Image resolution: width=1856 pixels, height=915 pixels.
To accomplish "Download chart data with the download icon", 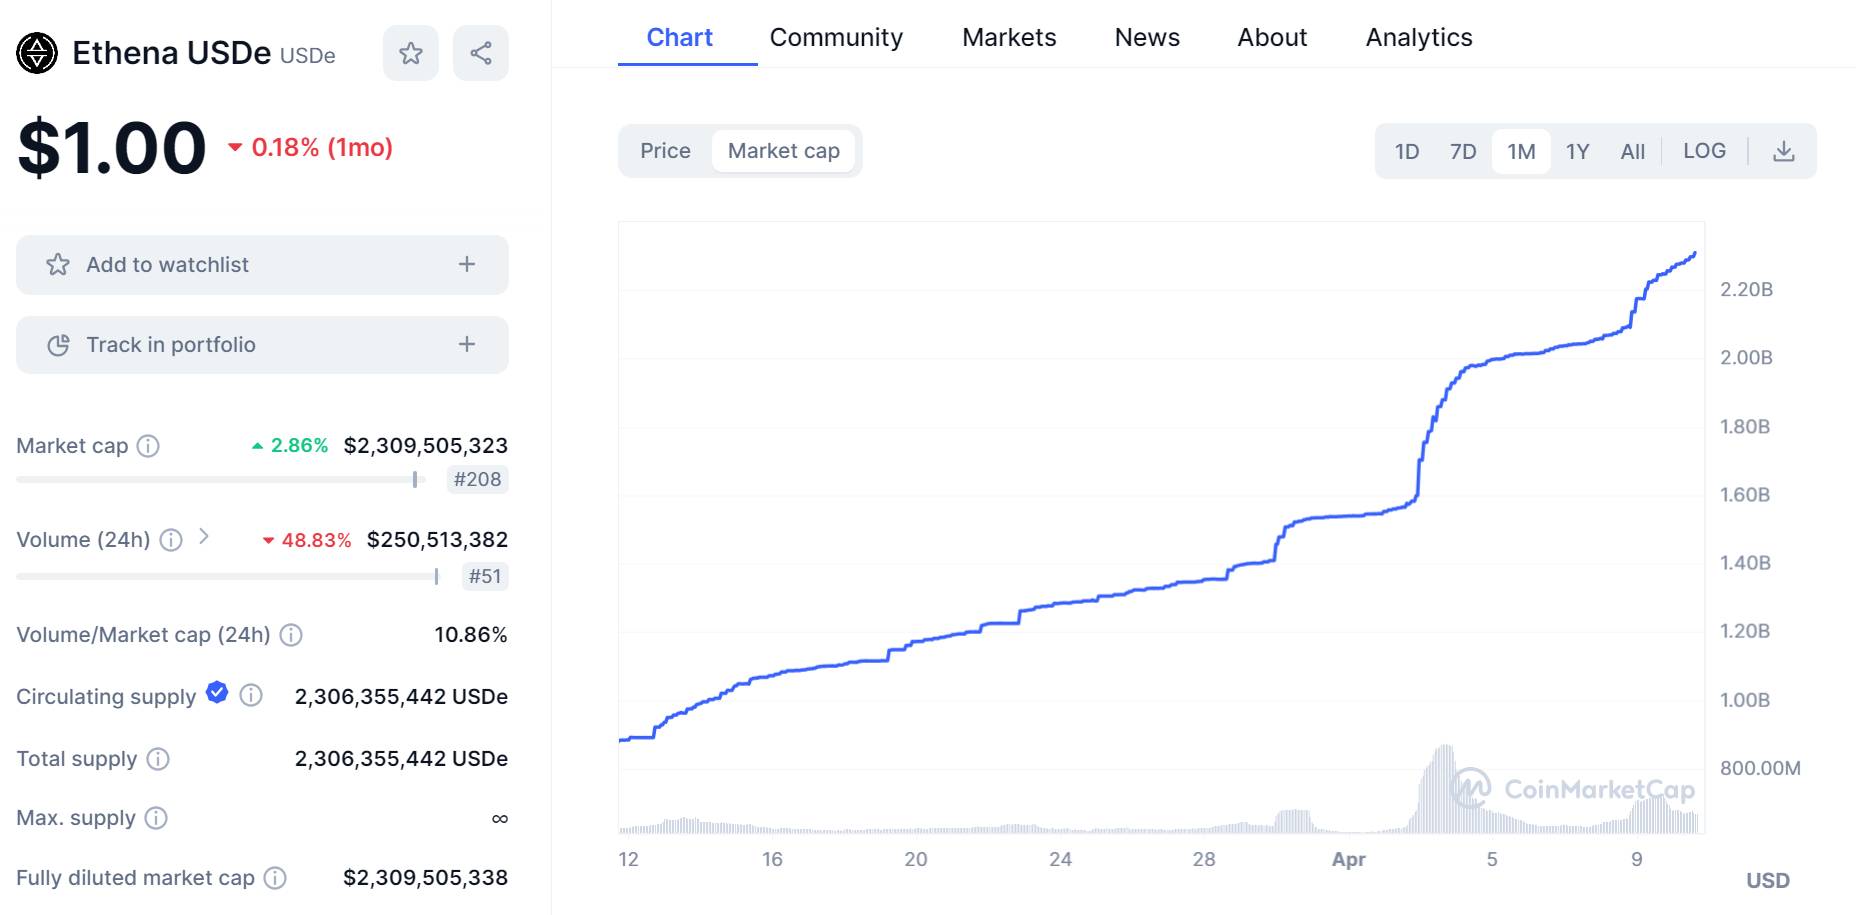I will point(1783,151).
